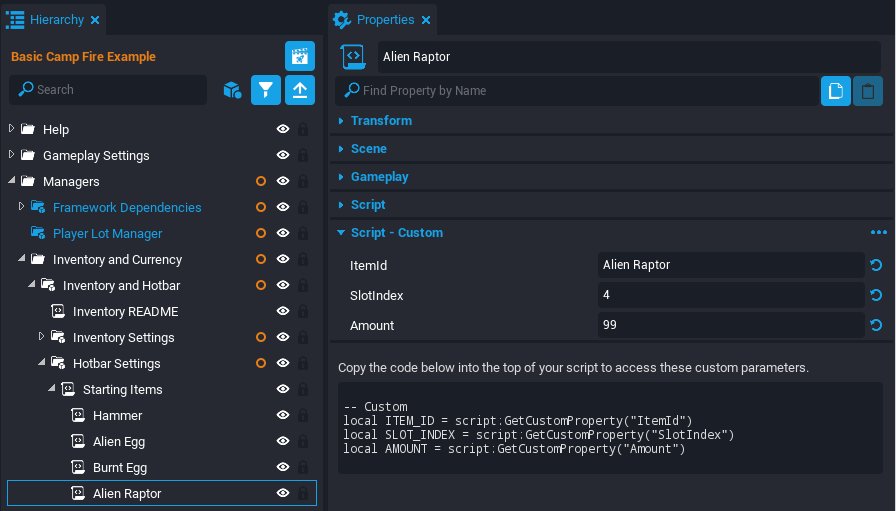Hide the Hammer item with eye icon

click(x=283, y=416)
